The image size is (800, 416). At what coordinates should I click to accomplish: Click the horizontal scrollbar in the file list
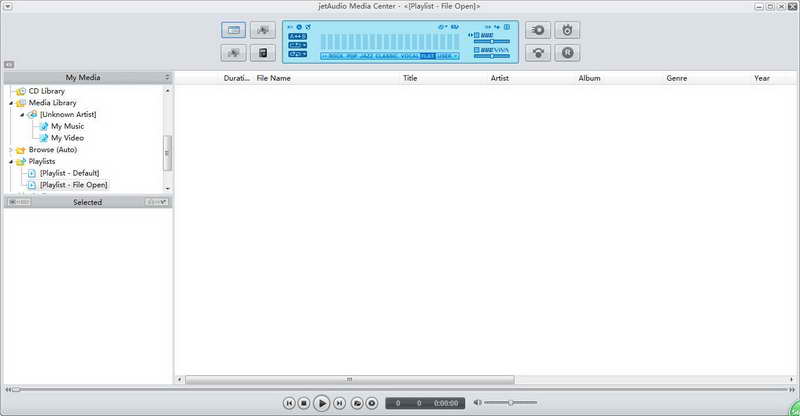(x=349, y=380)
